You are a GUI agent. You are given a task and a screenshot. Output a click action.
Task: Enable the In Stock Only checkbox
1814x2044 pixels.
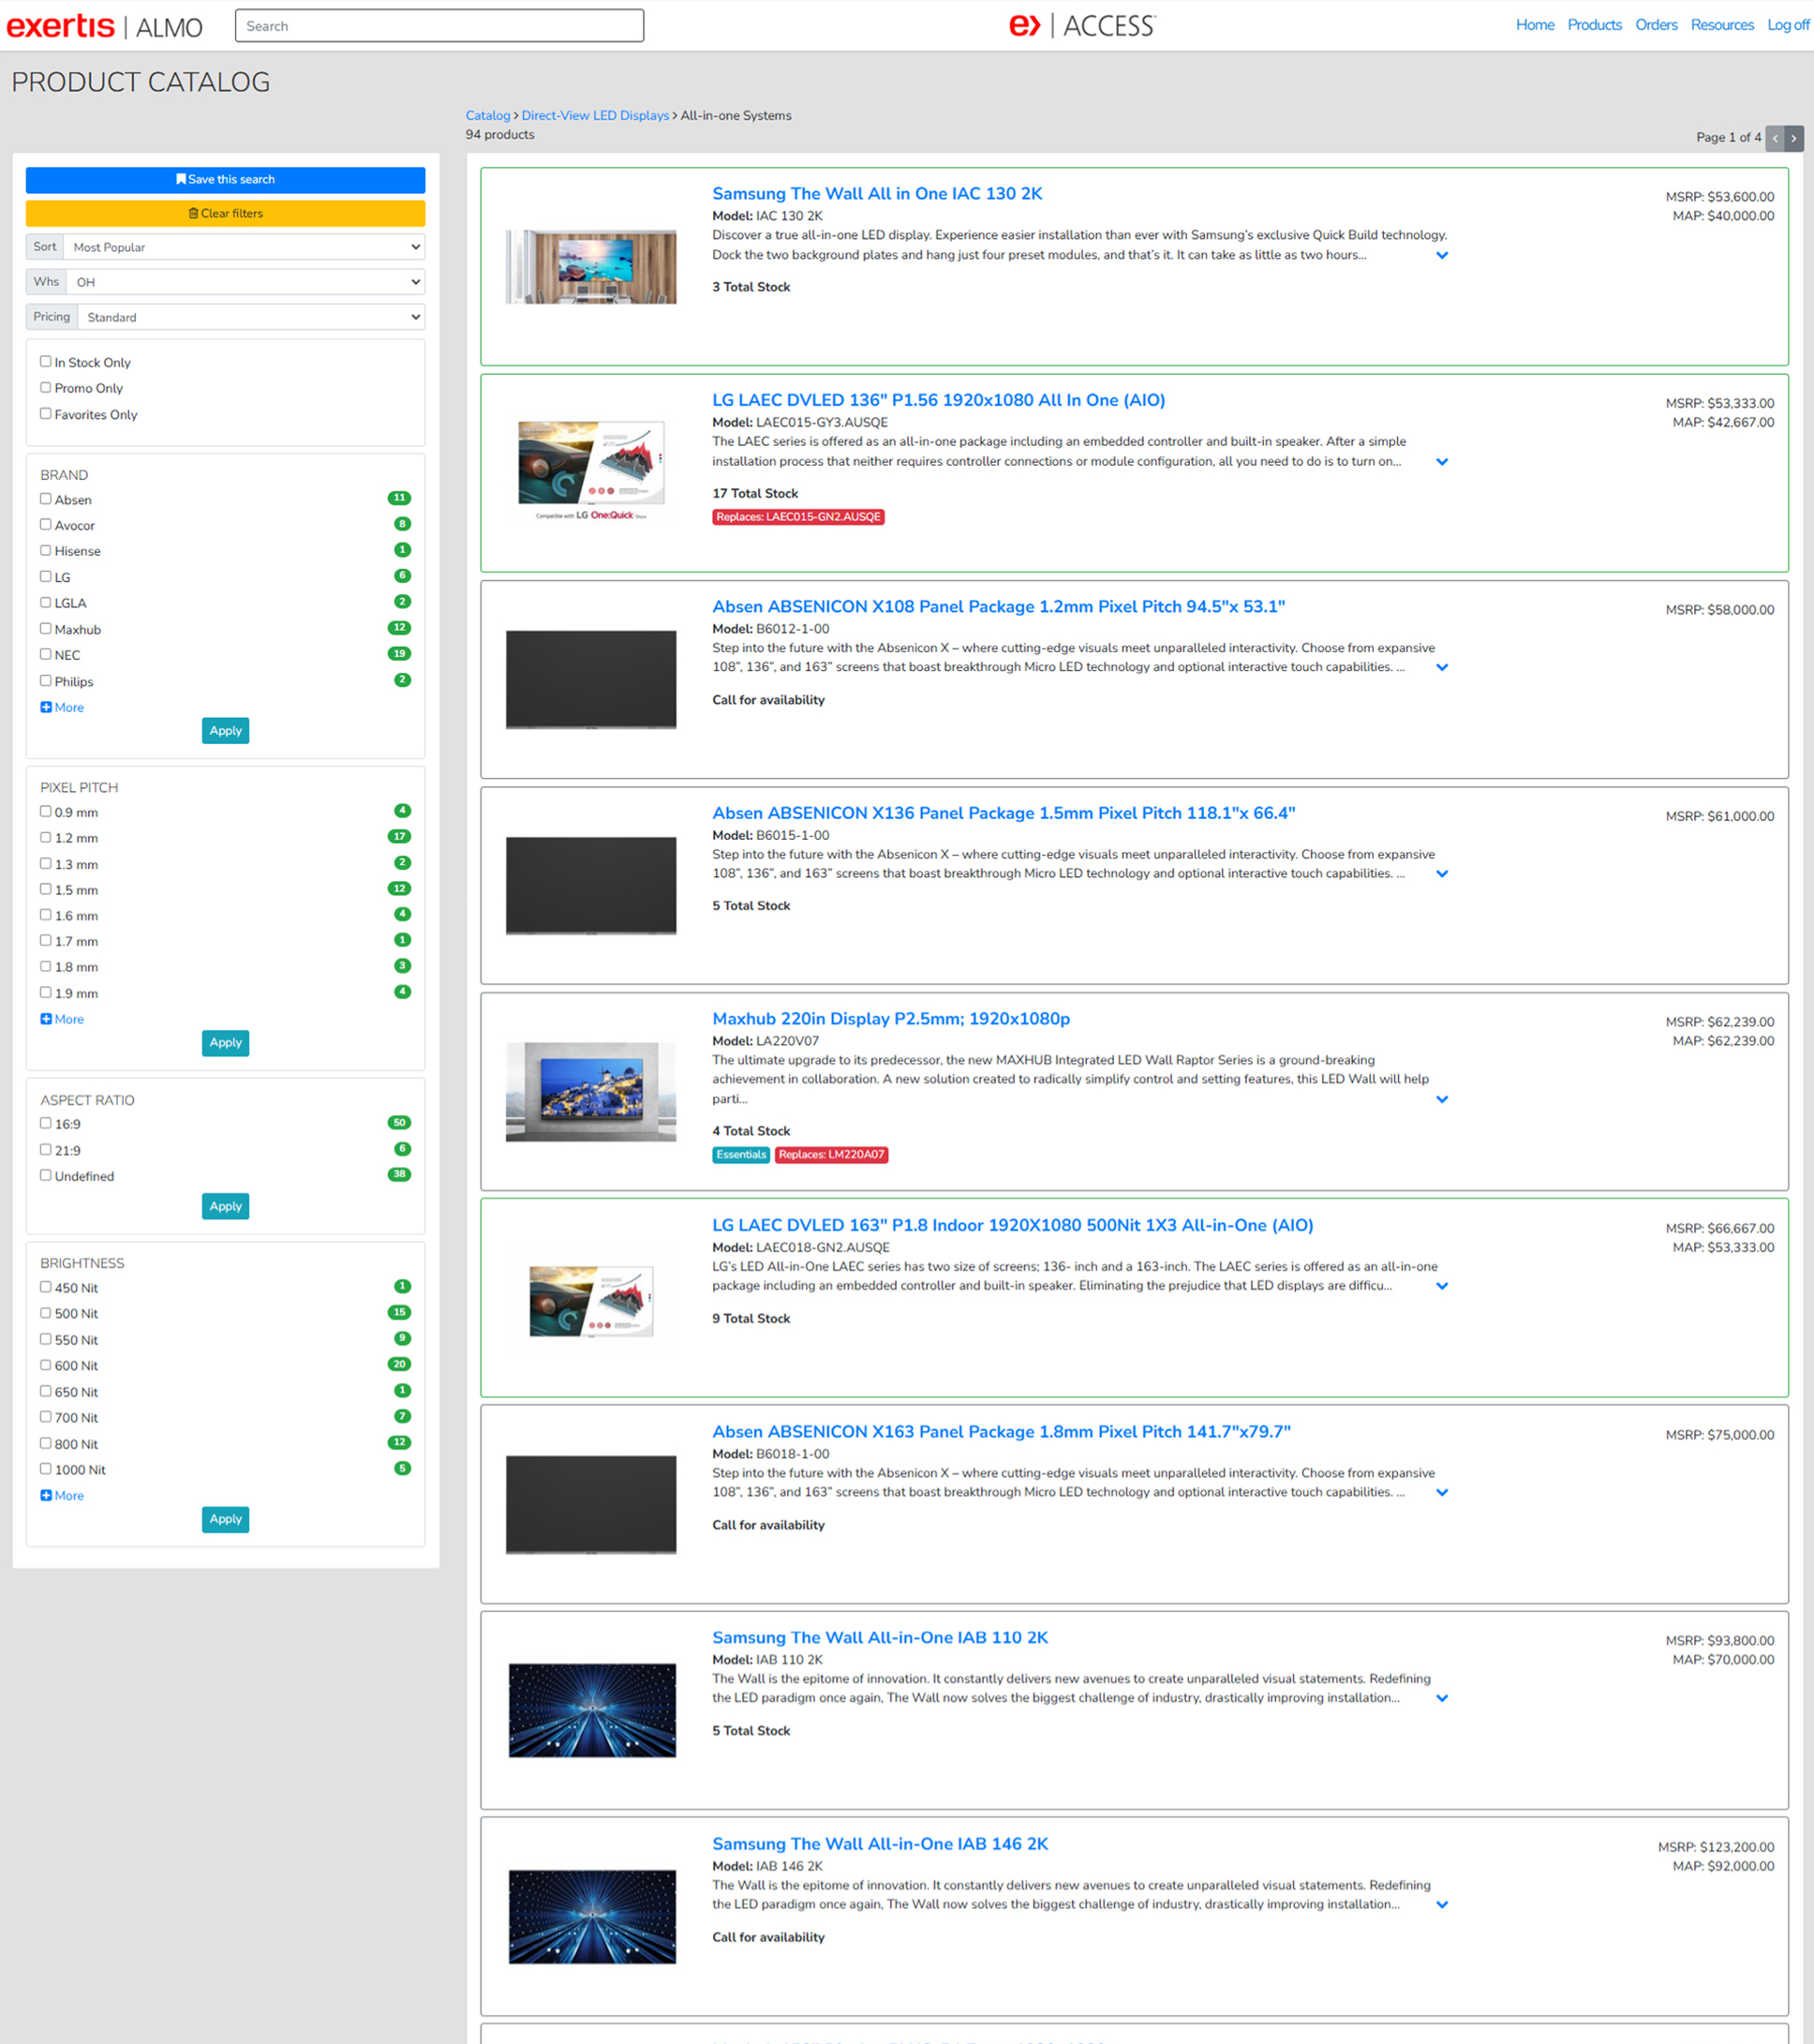[x=46, y=362]
